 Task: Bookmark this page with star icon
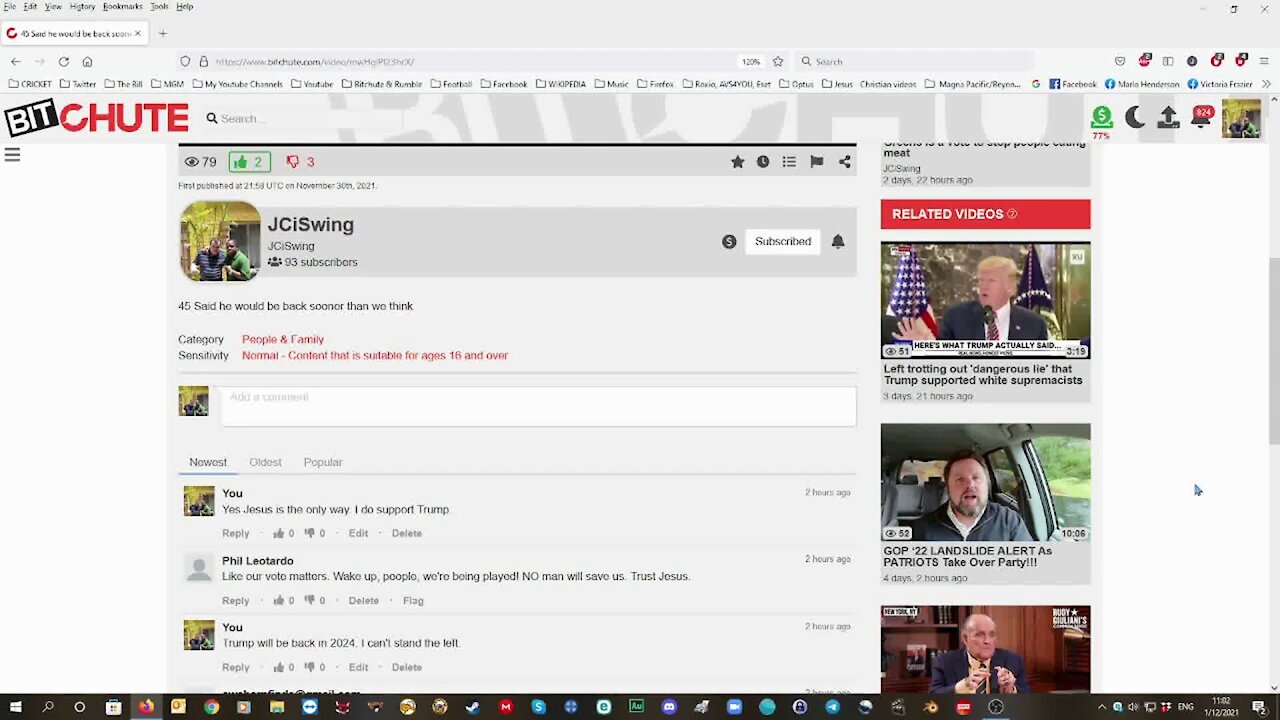(778, 62)
